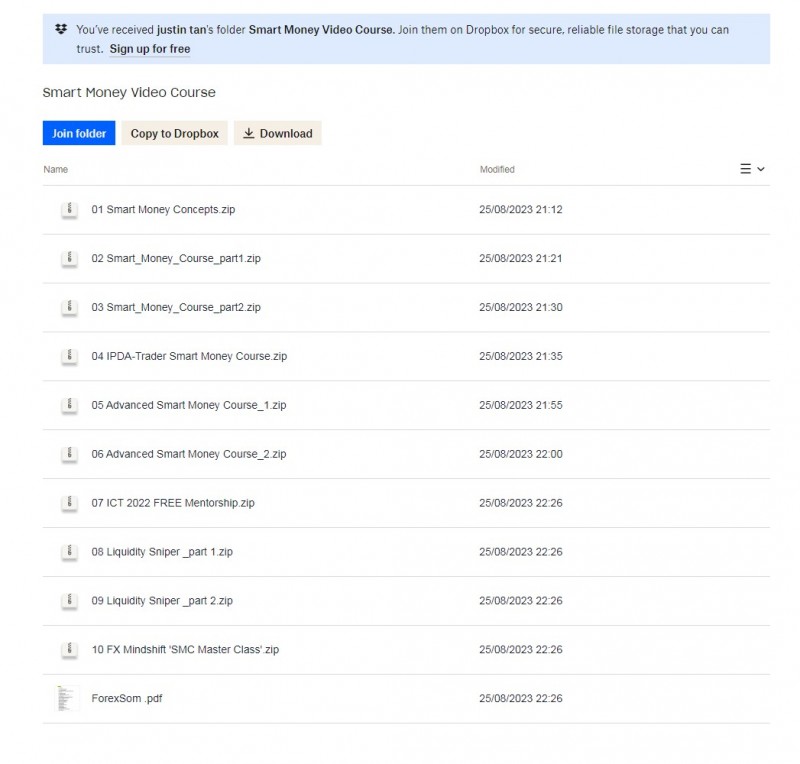Click the Download button
Screen dimensions: 800x764
(x=277, y=133)
